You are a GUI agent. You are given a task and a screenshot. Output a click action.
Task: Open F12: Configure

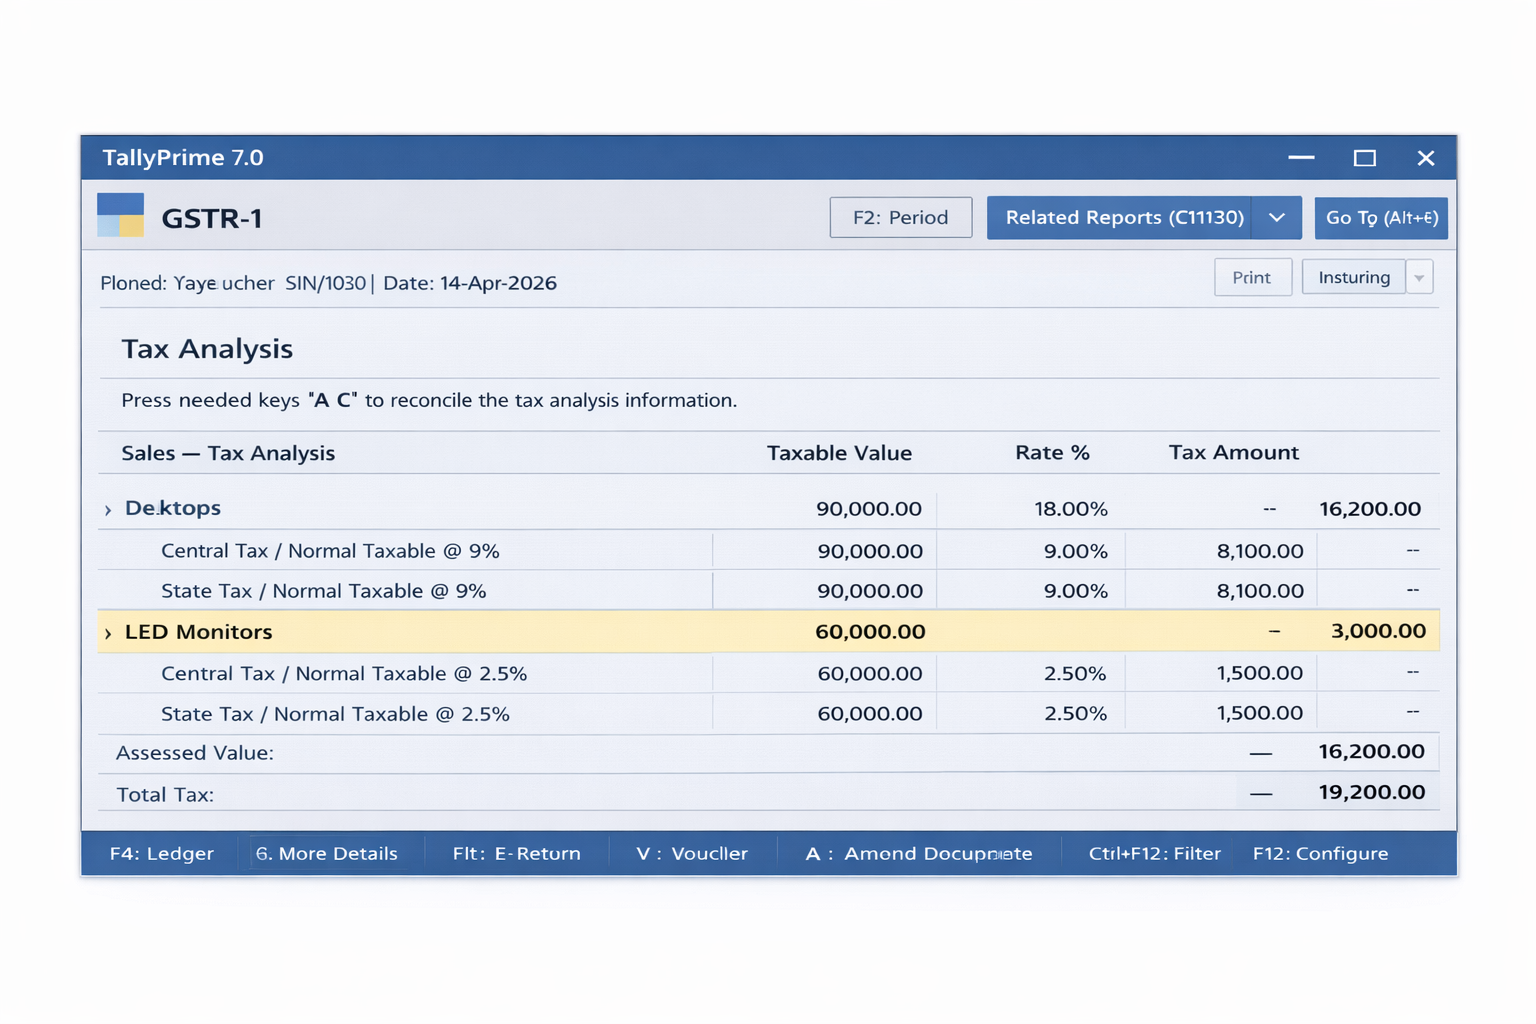coord(1319,853)
